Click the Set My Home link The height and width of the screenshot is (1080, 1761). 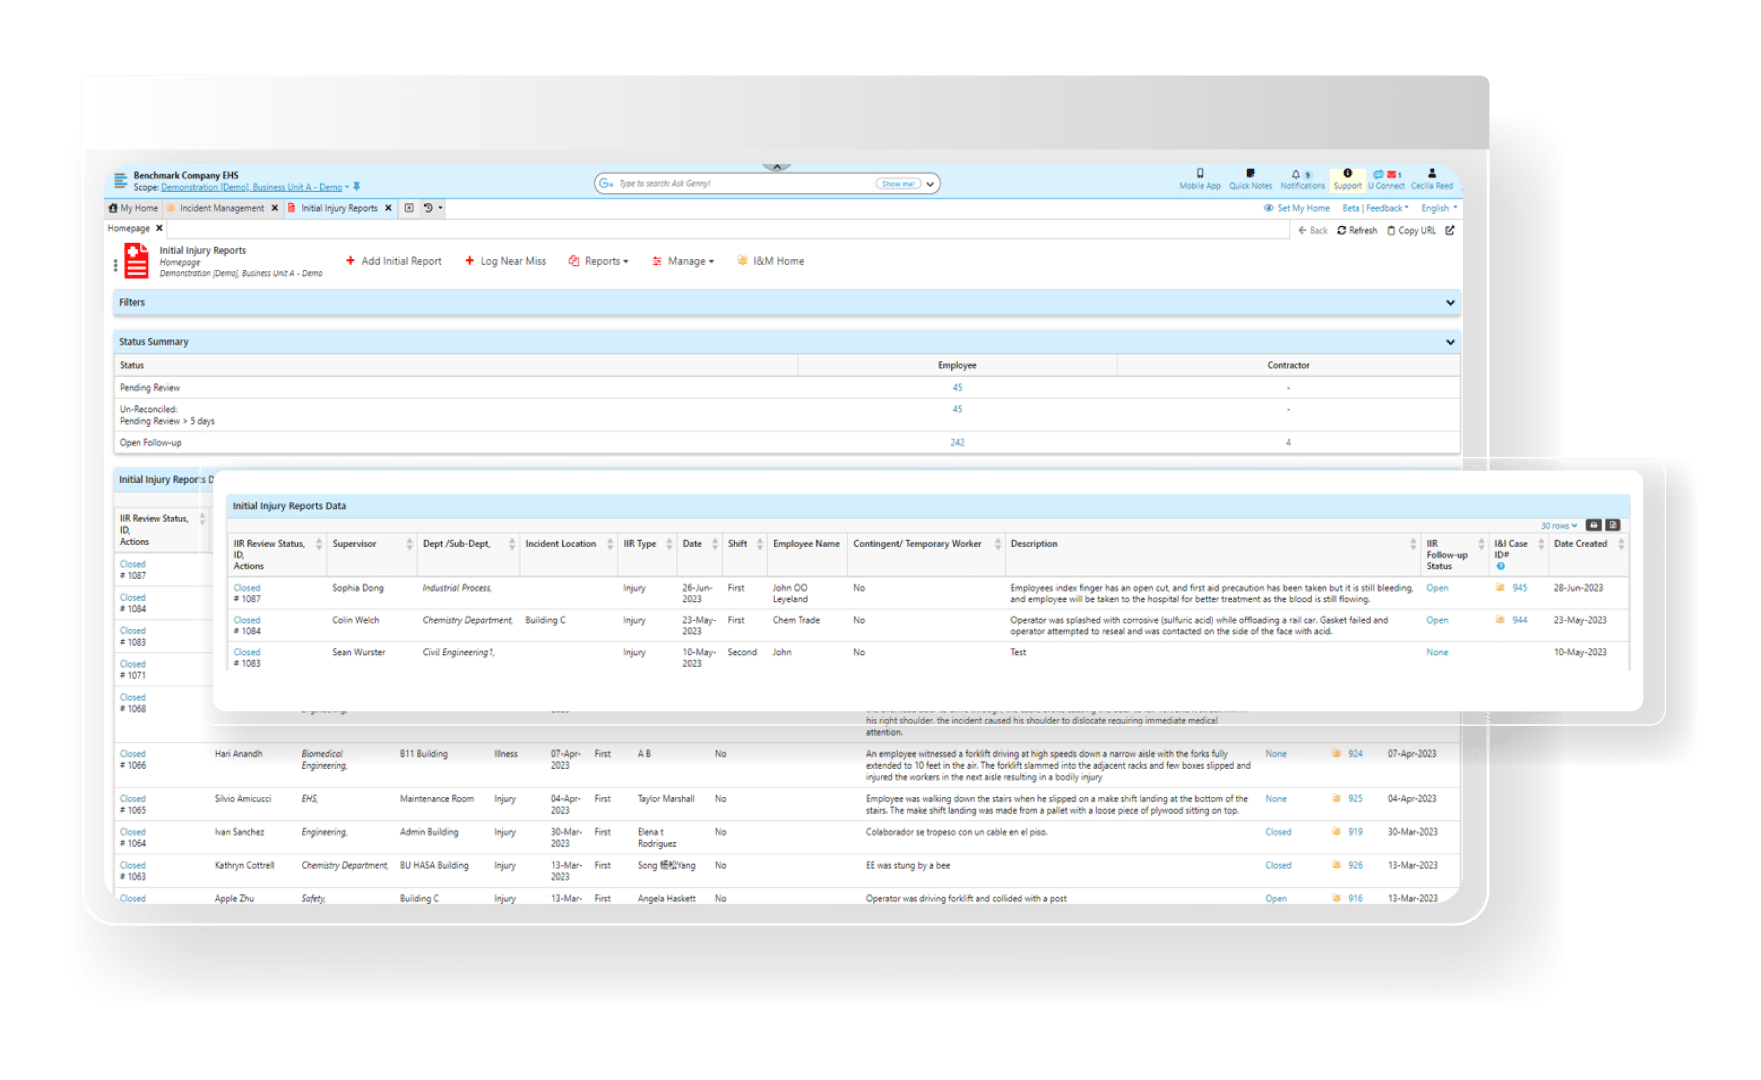tap(1297, 208)
